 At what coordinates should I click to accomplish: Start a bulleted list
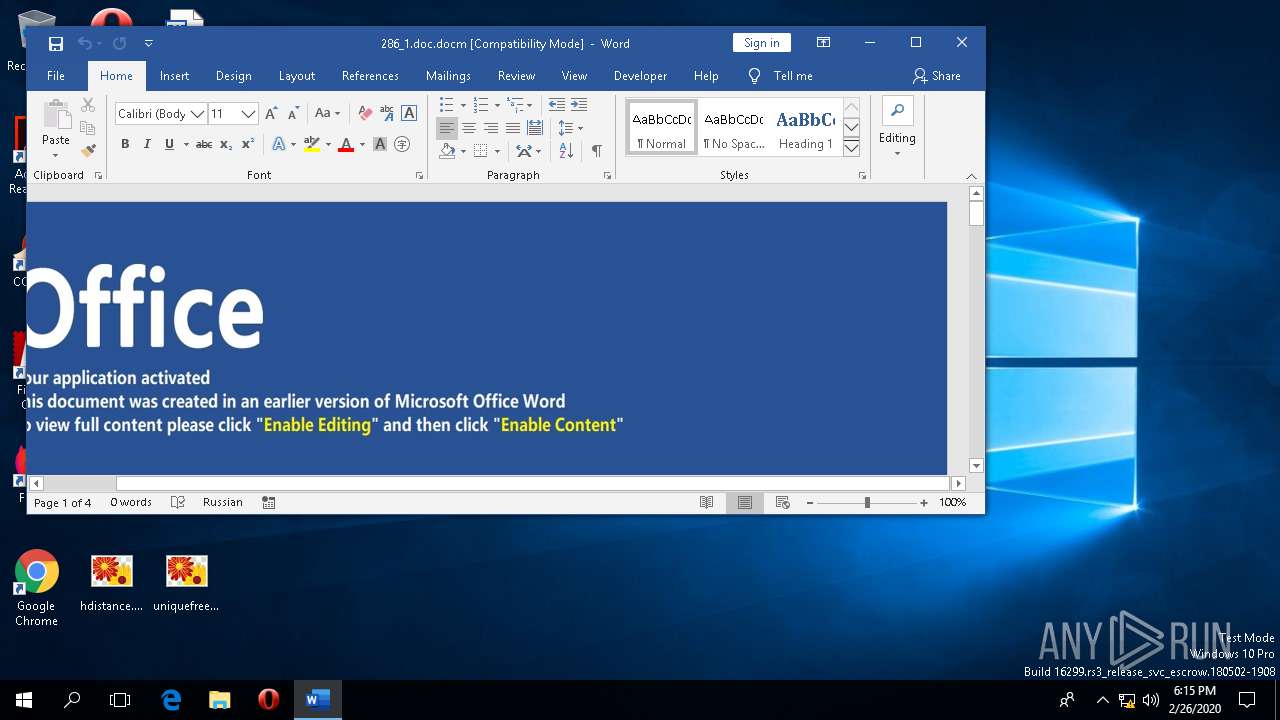click(x=447, y=105)
